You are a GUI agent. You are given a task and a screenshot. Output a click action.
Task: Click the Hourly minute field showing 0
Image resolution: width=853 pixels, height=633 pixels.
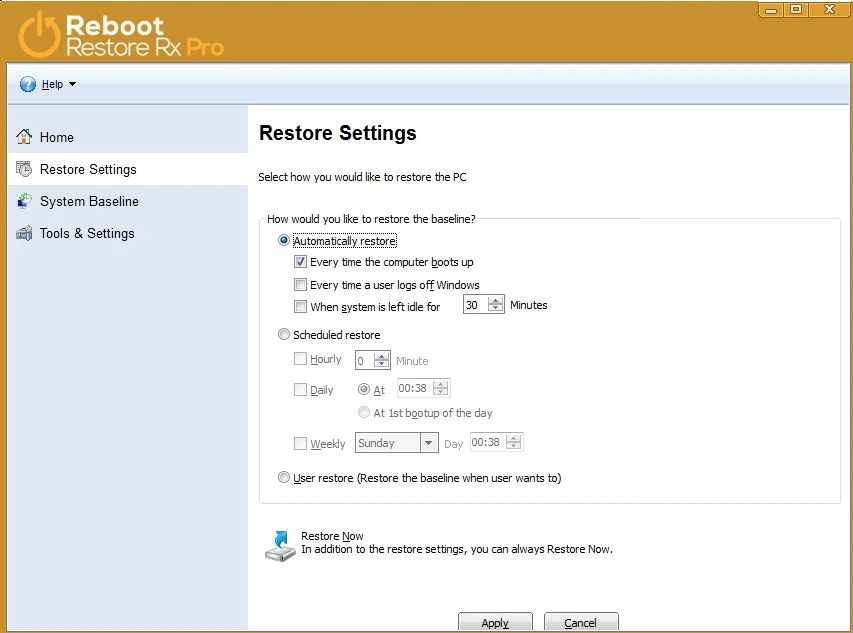tap(364, 361)
